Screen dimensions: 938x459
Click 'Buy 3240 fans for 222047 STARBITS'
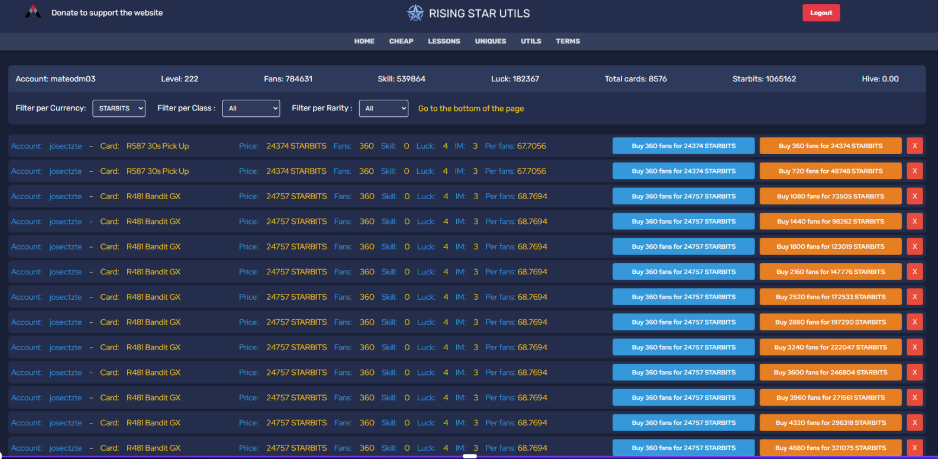coord(830,347)
